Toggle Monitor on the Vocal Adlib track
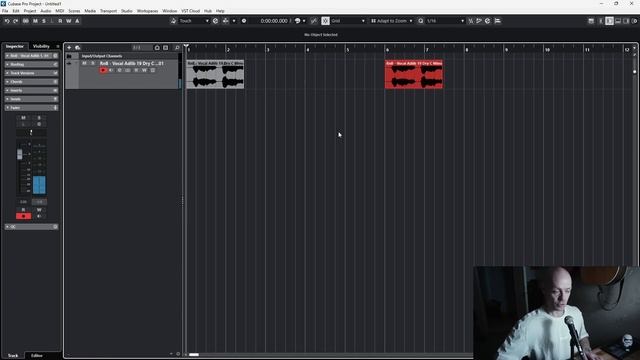 coord(111,70)
